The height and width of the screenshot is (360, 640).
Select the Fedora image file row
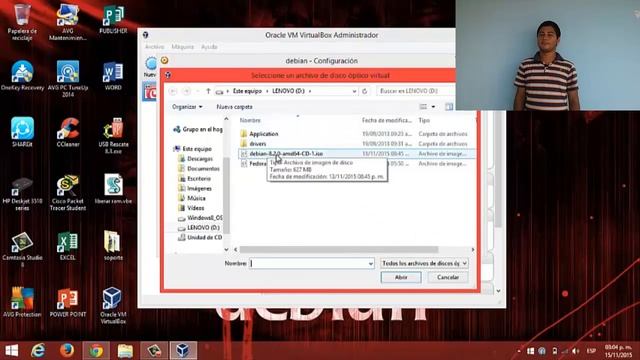pos(356,164)
